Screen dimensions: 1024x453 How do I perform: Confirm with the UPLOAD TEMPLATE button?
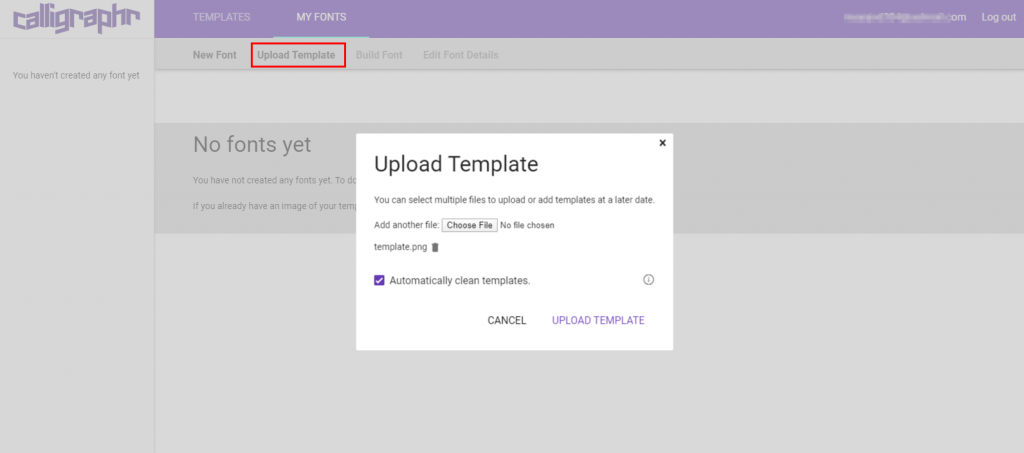coord(598,320)
